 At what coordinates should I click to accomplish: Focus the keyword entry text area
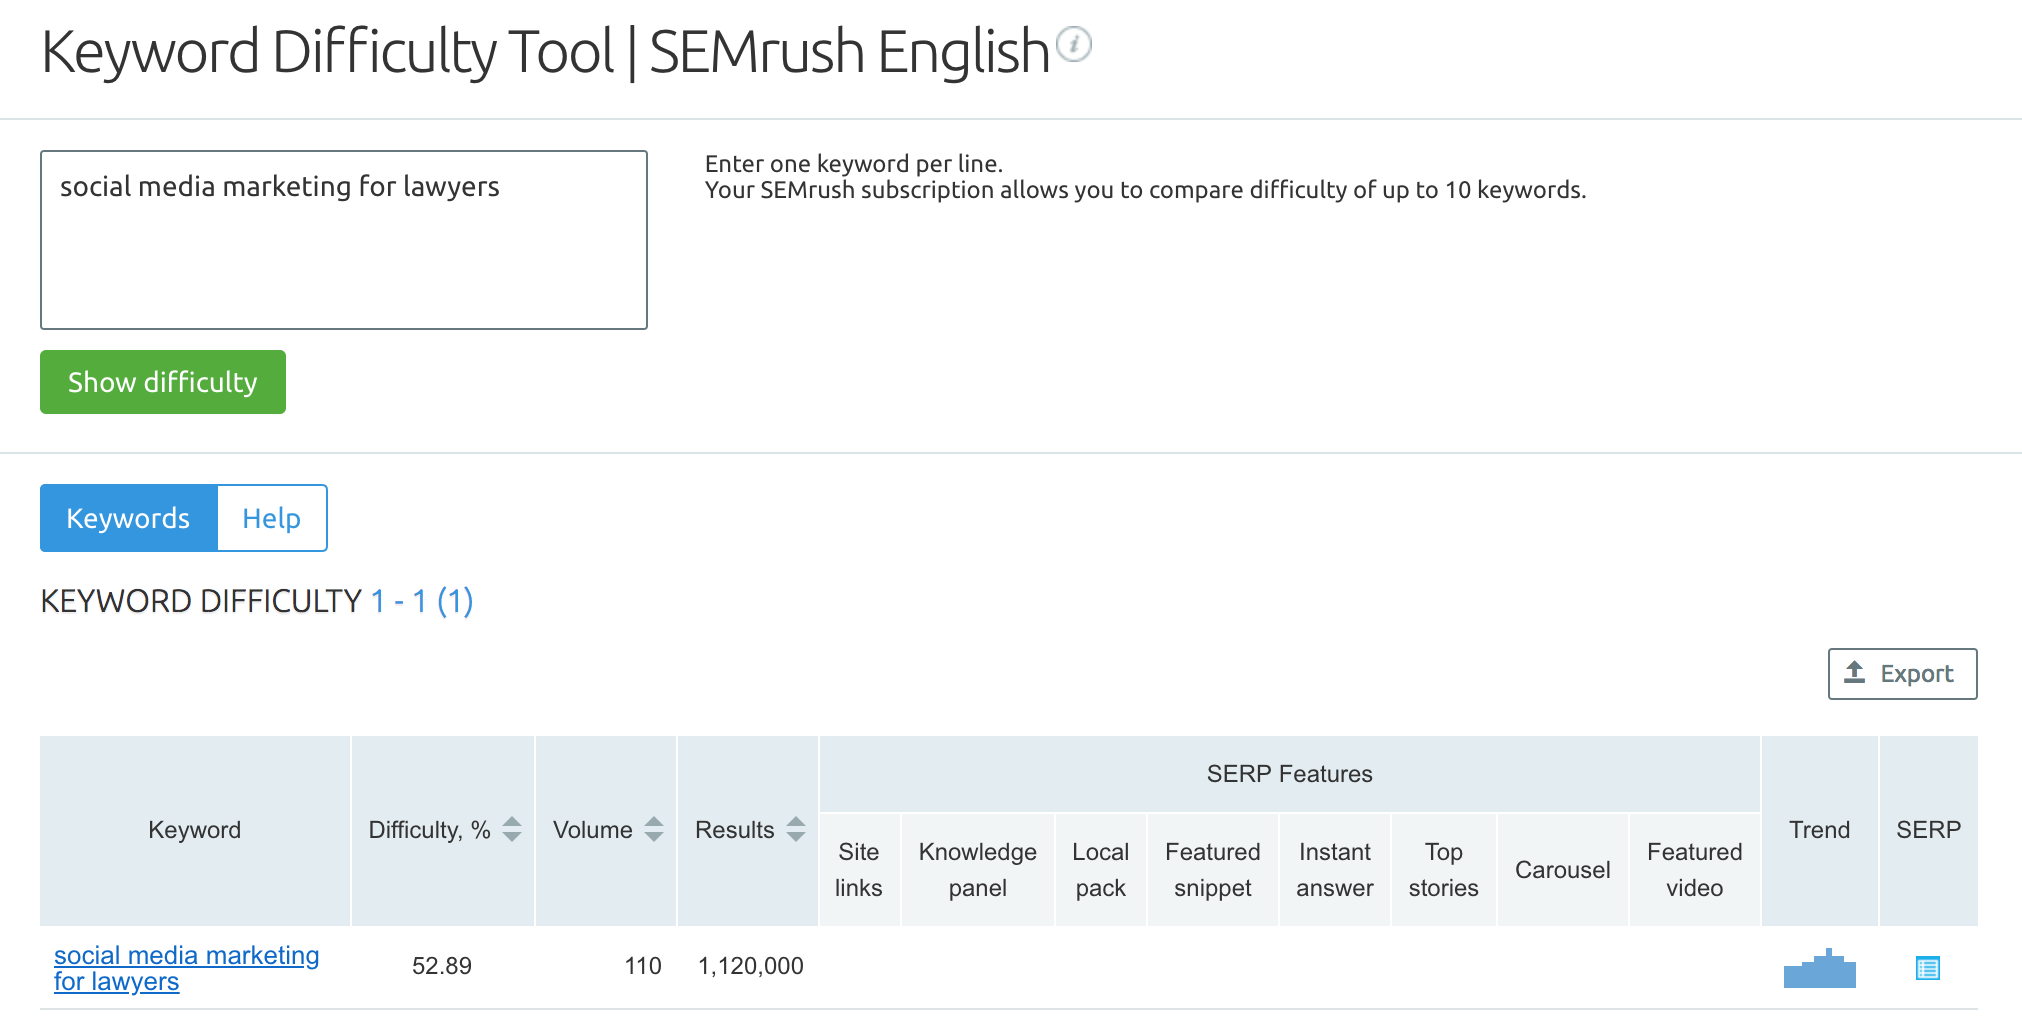pos(344,240)
